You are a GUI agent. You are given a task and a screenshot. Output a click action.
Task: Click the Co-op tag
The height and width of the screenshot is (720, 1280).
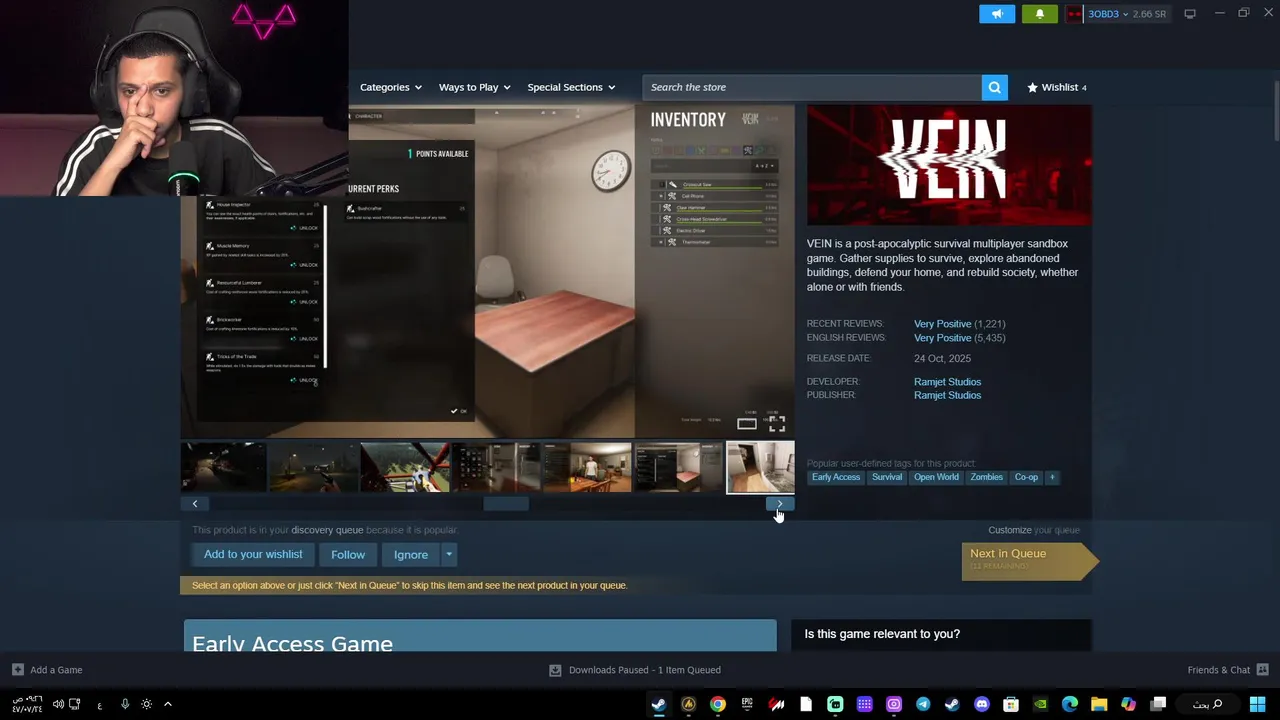[1026, 477]
